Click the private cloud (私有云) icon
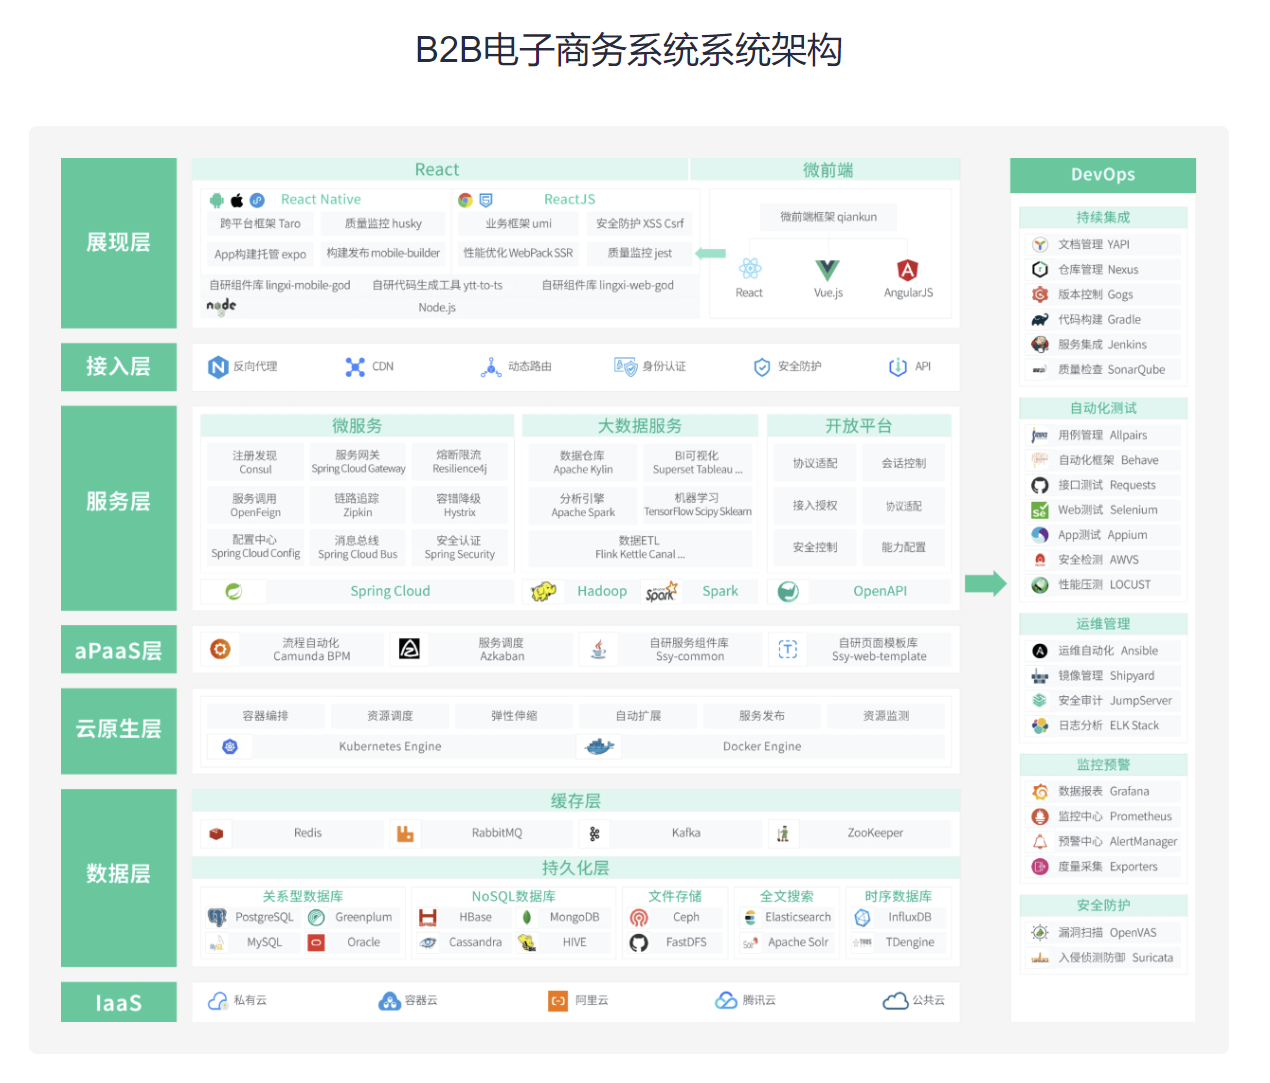The height and width of the screenshot is (1083, 1270). (217, 1000)
